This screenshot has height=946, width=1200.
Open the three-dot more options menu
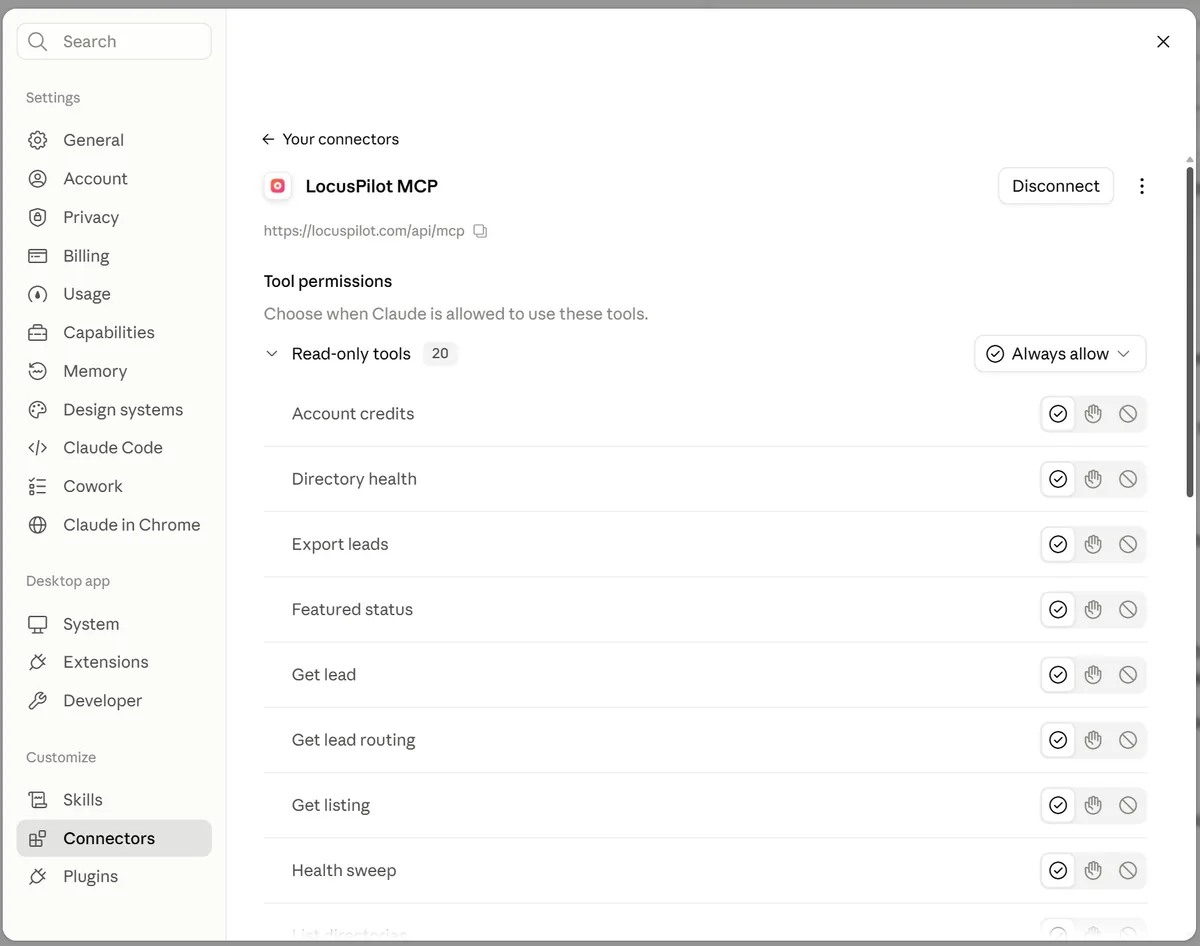point(1141,186)
